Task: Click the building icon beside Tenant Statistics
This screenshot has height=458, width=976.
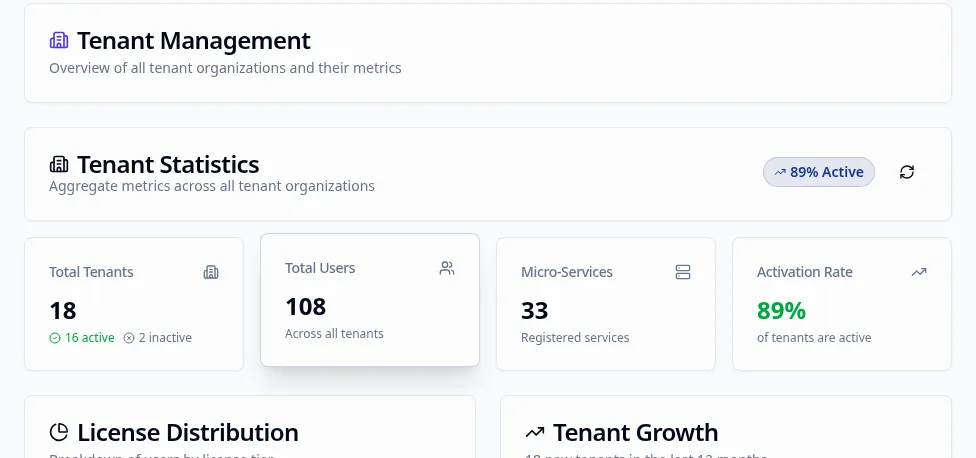Action: 59,164
